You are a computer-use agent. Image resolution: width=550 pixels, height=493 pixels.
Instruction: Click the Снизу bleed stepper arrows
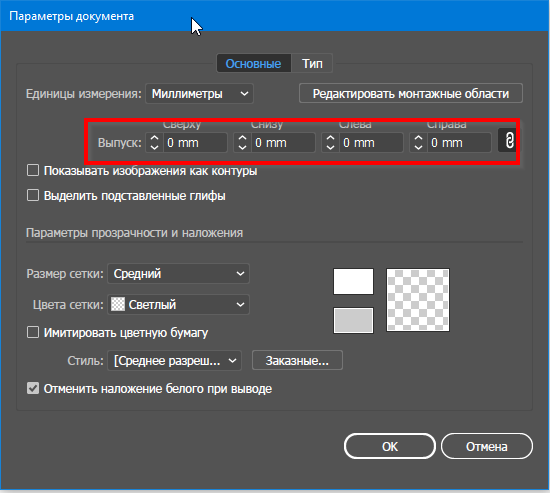[x=242, y=142]
